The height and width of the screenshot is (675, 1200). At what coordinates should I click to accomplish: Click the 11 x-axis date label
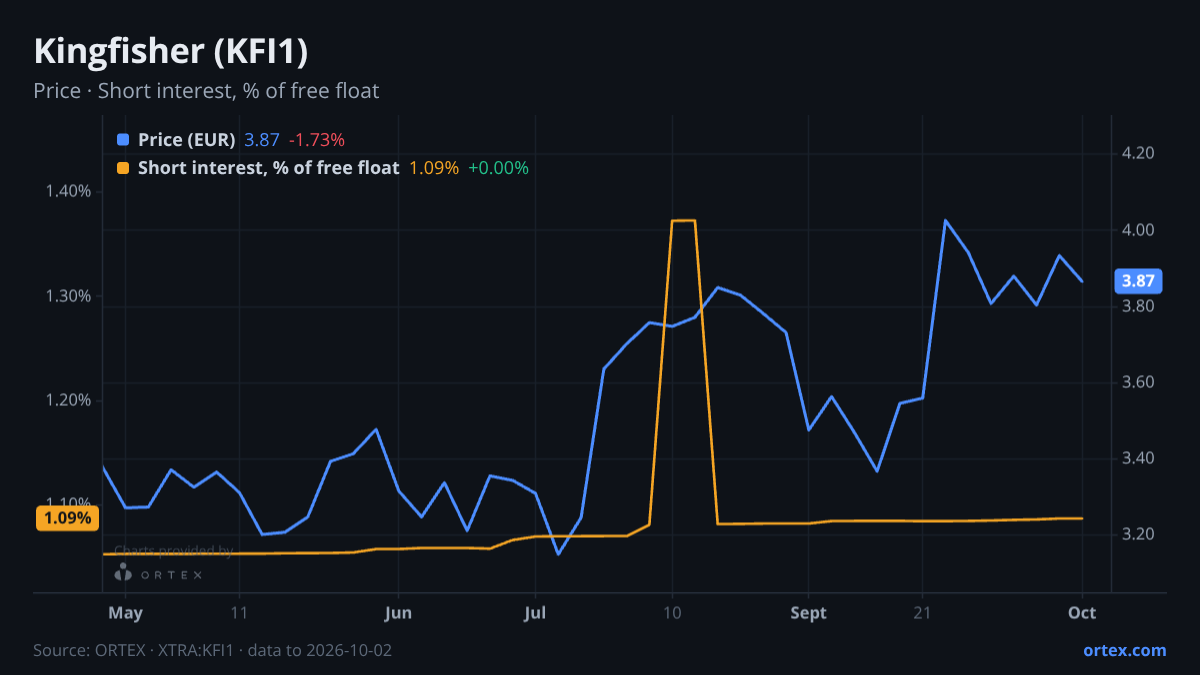pos(238,613)
